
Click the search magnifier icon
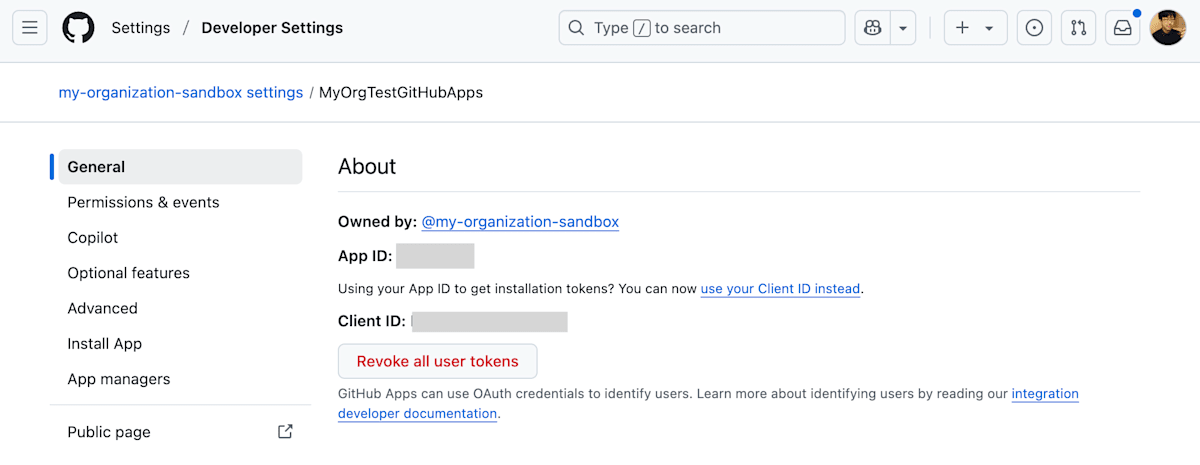tap(576, 28)
